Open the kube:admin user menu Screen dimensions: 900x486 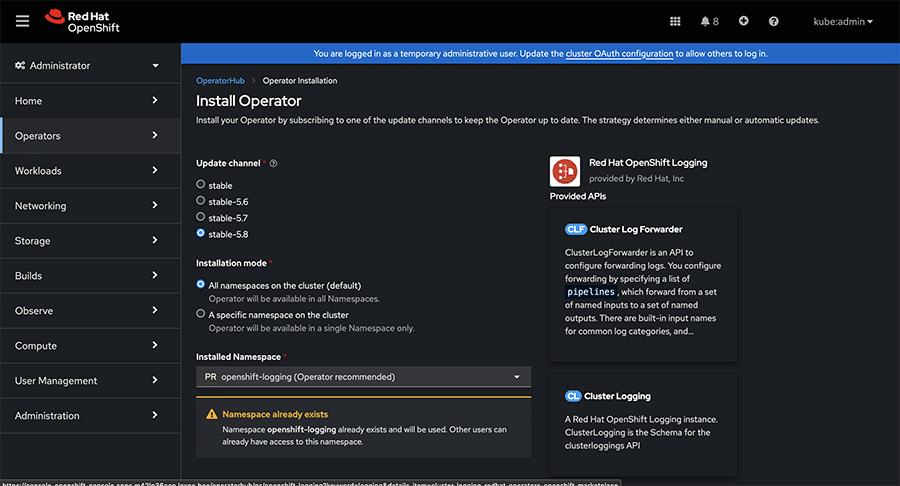click(844, 21)
